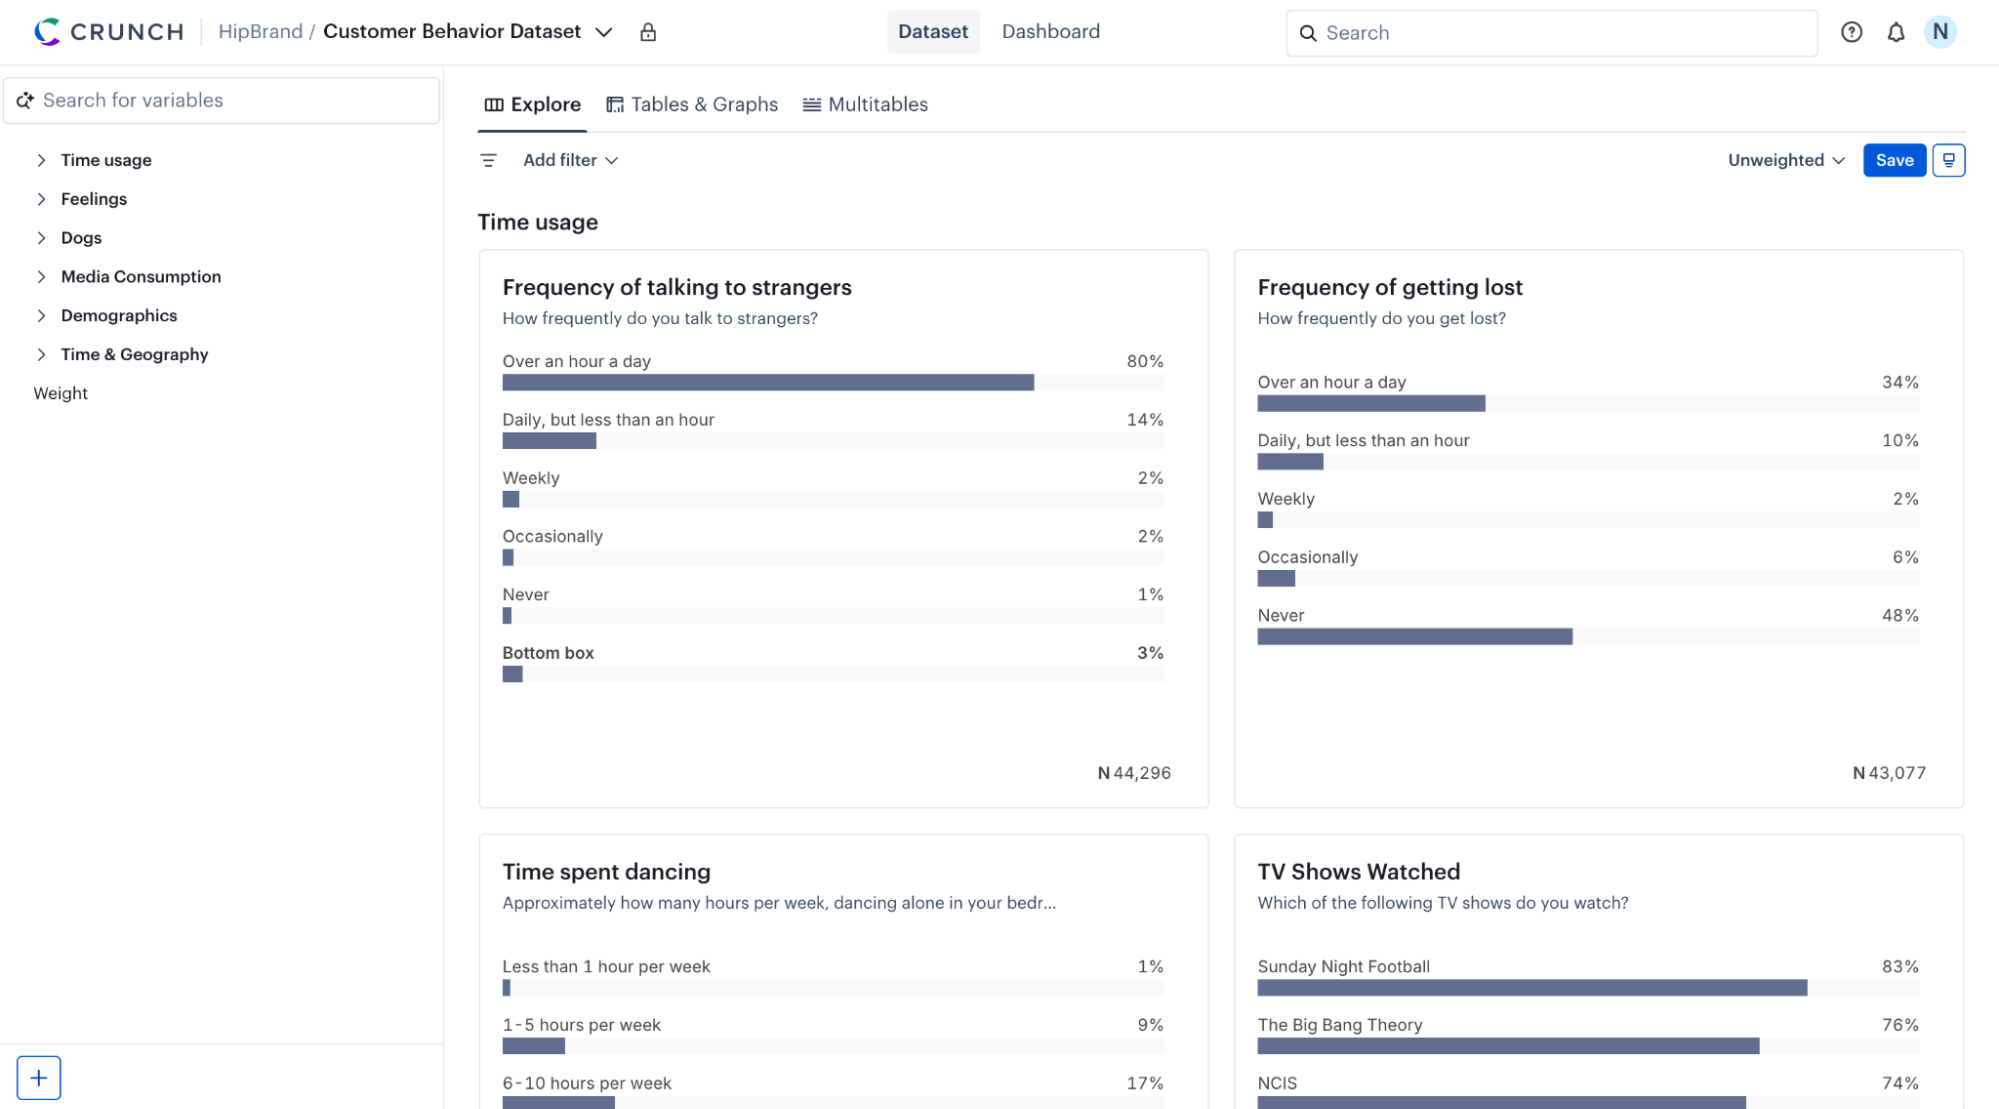This screenshot has height=1109, width=1999.
Task: Click the search magnifier in the top search bar
Action: pos(1308,33)
